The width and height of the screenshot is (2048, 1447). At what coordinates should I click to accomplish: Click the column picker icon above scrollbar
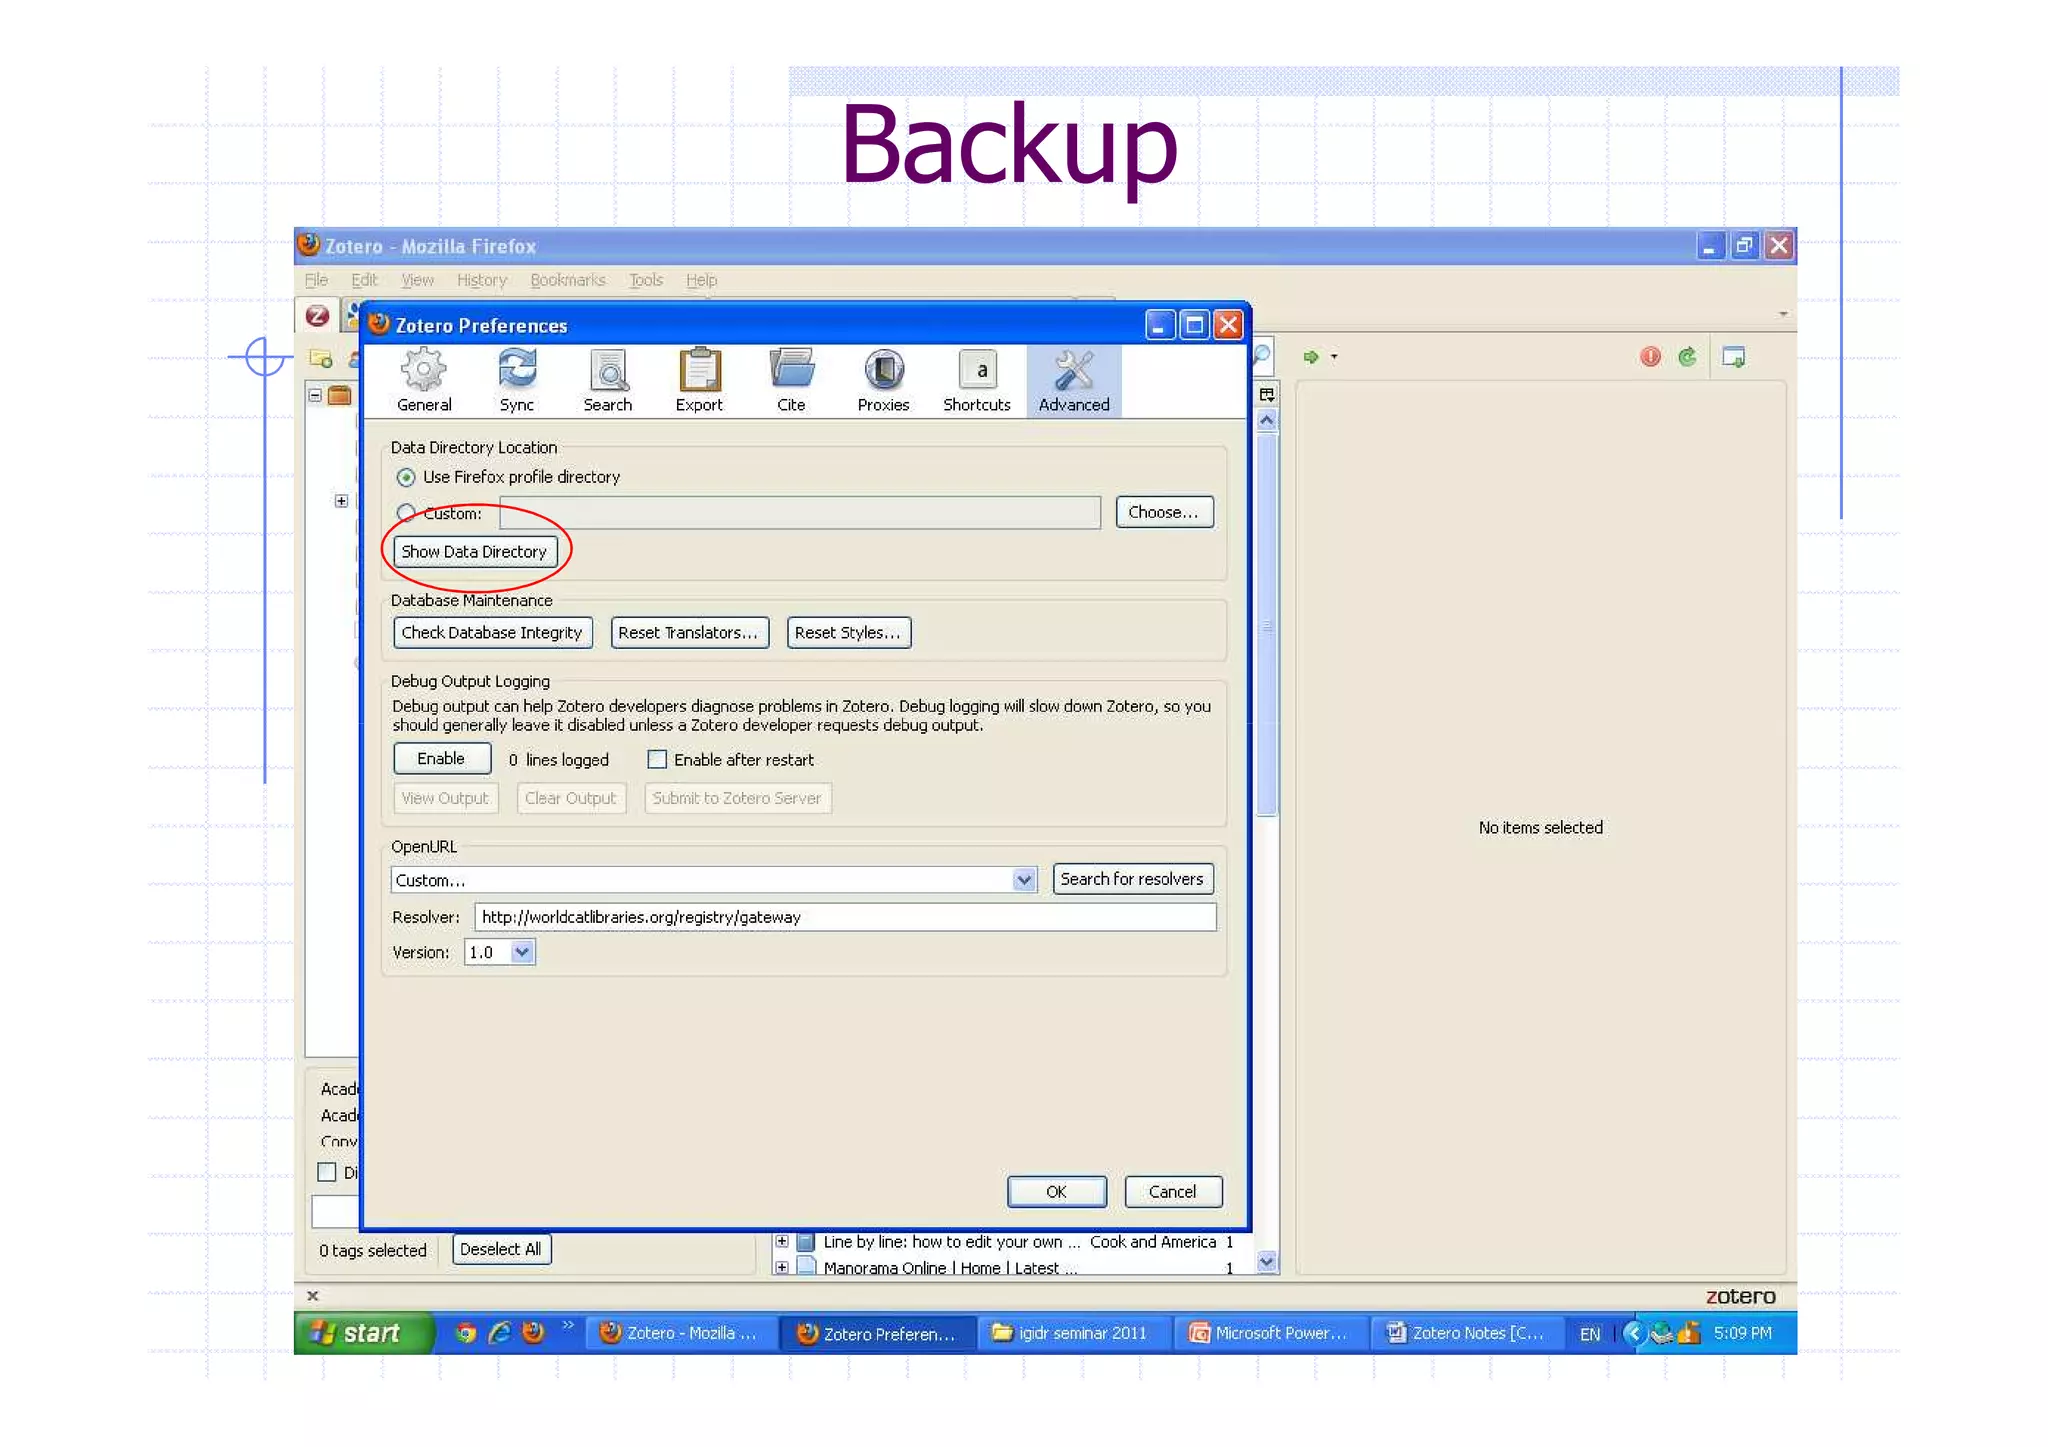[x=1266, y=395]
